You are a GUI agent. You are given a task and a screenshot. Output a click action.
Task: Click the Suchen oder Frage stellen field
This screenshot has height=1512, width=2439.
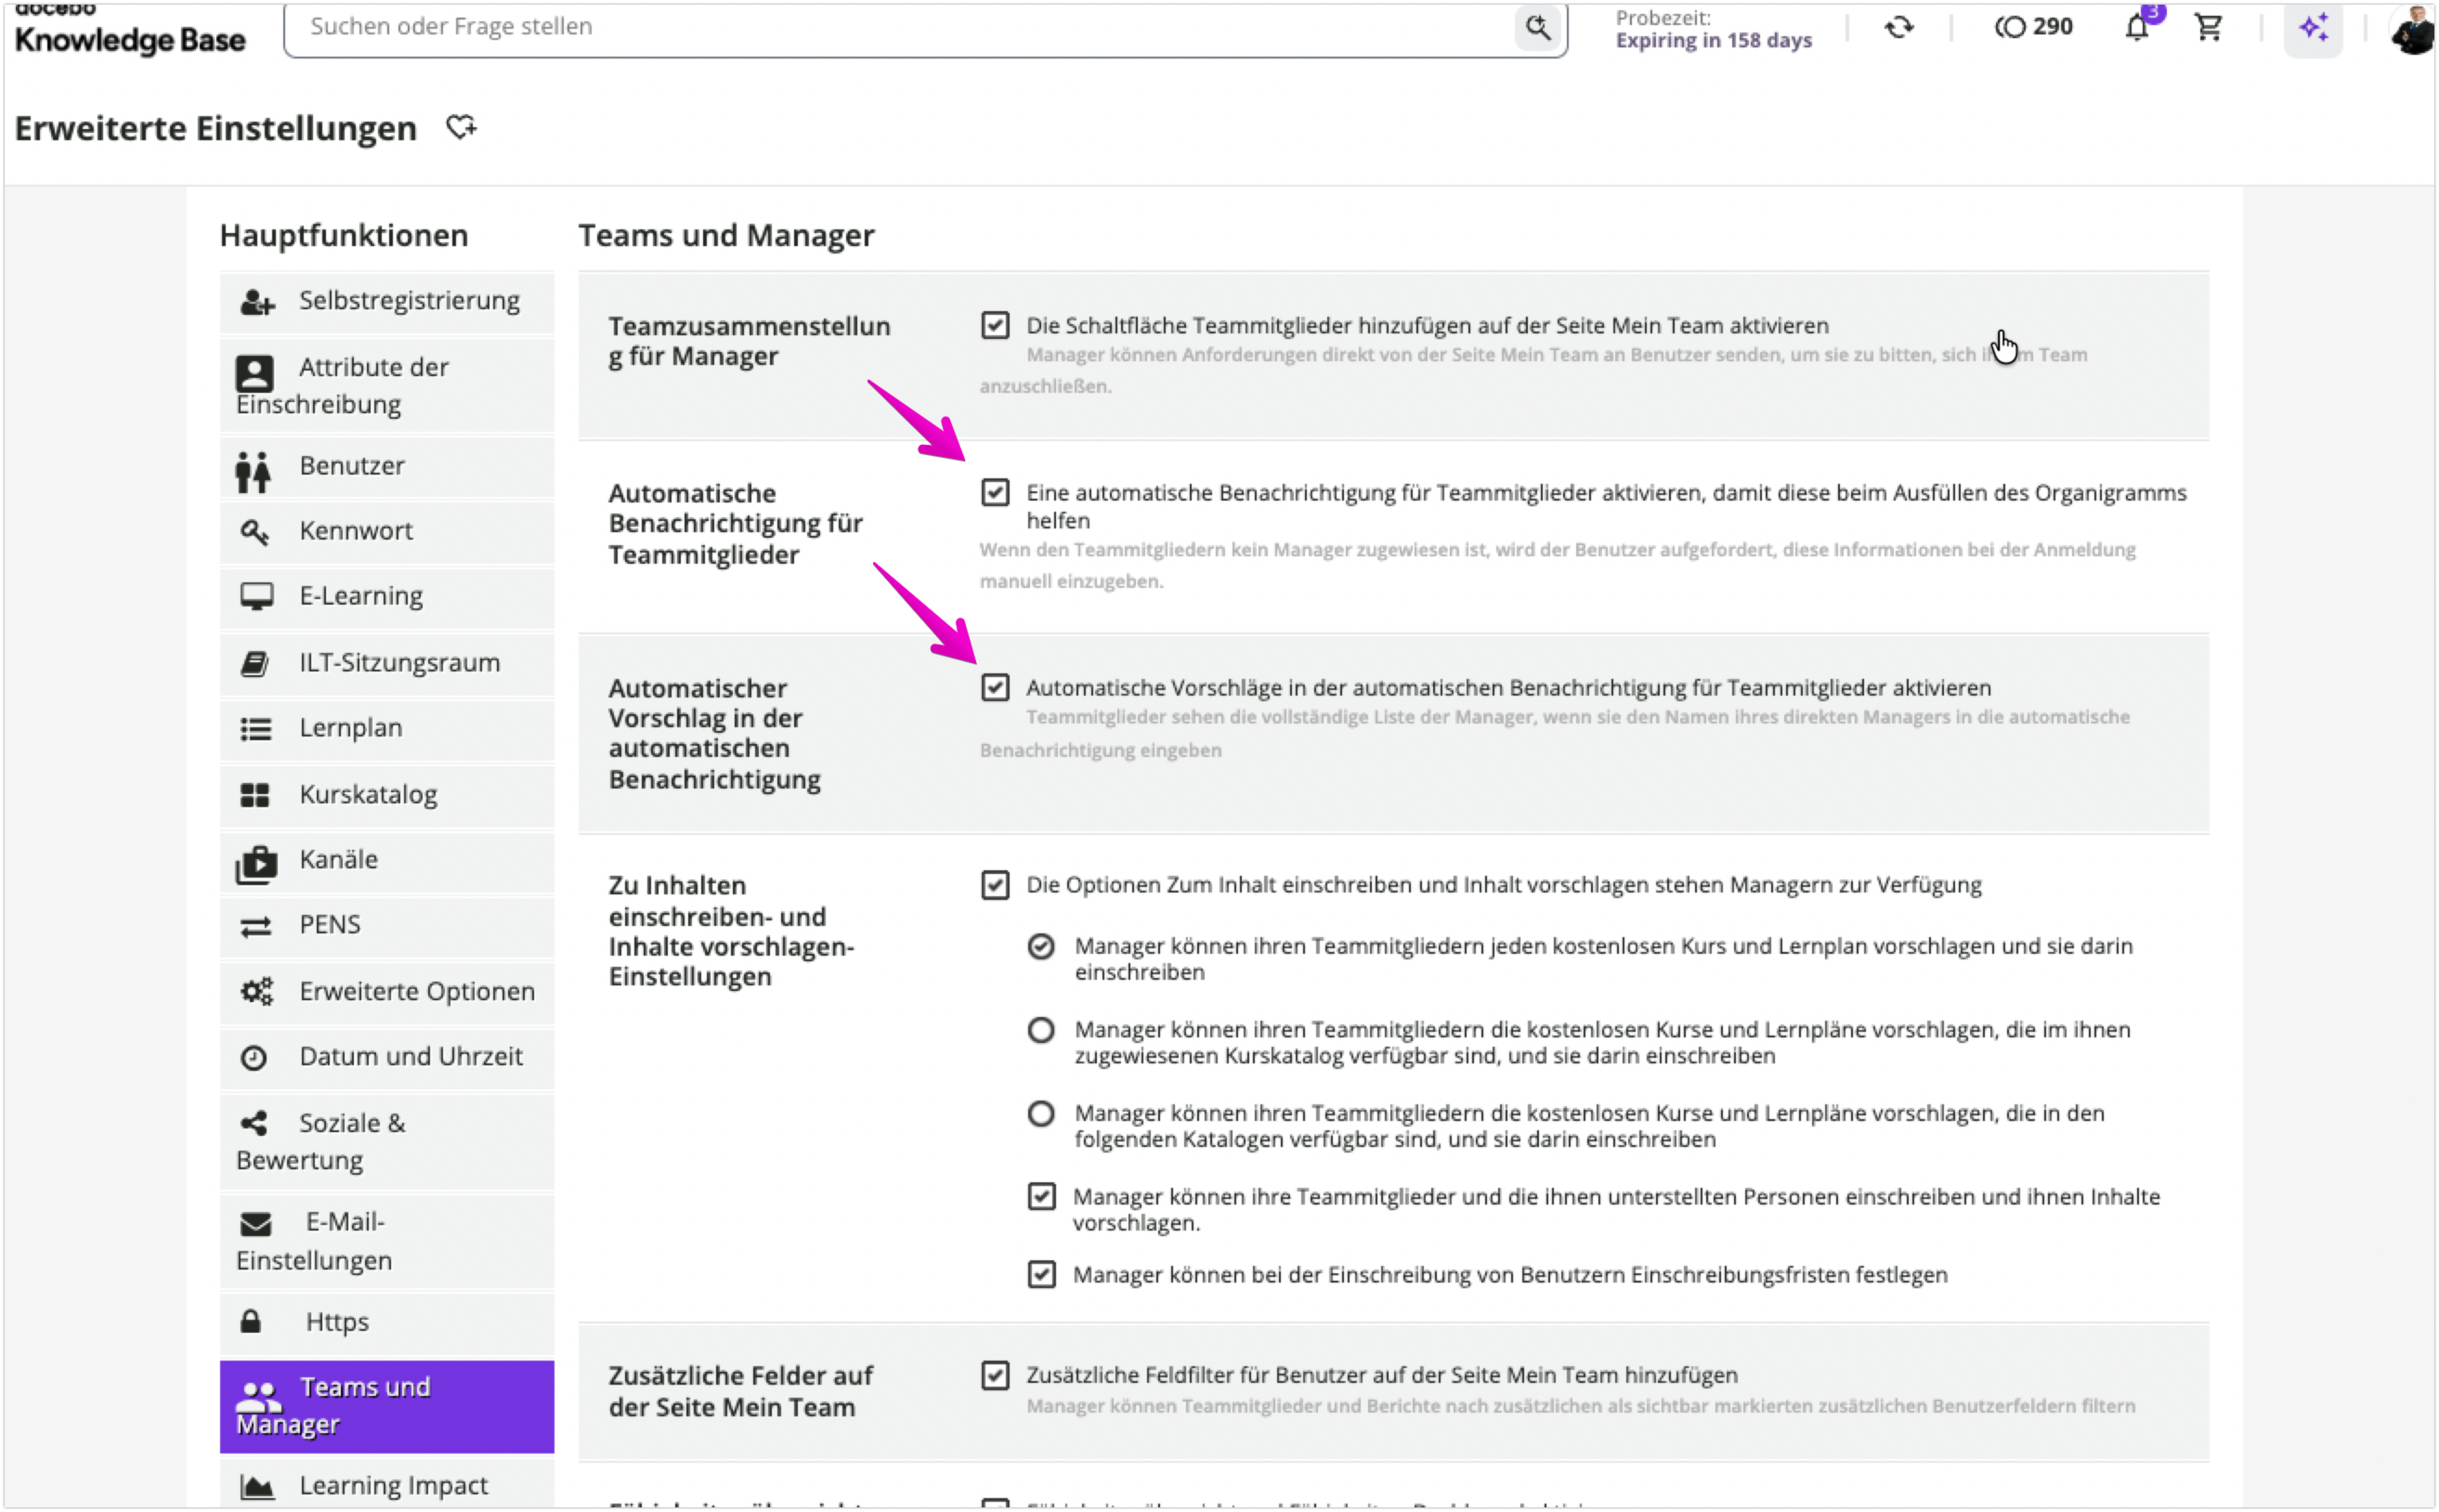tap(925, 28)
